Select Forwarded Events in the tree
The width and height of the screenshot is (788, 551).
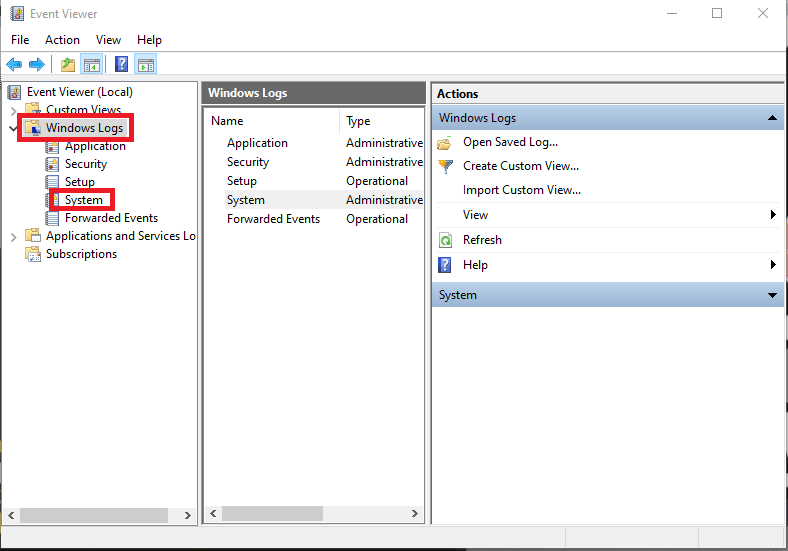click(x=112, y=218)
